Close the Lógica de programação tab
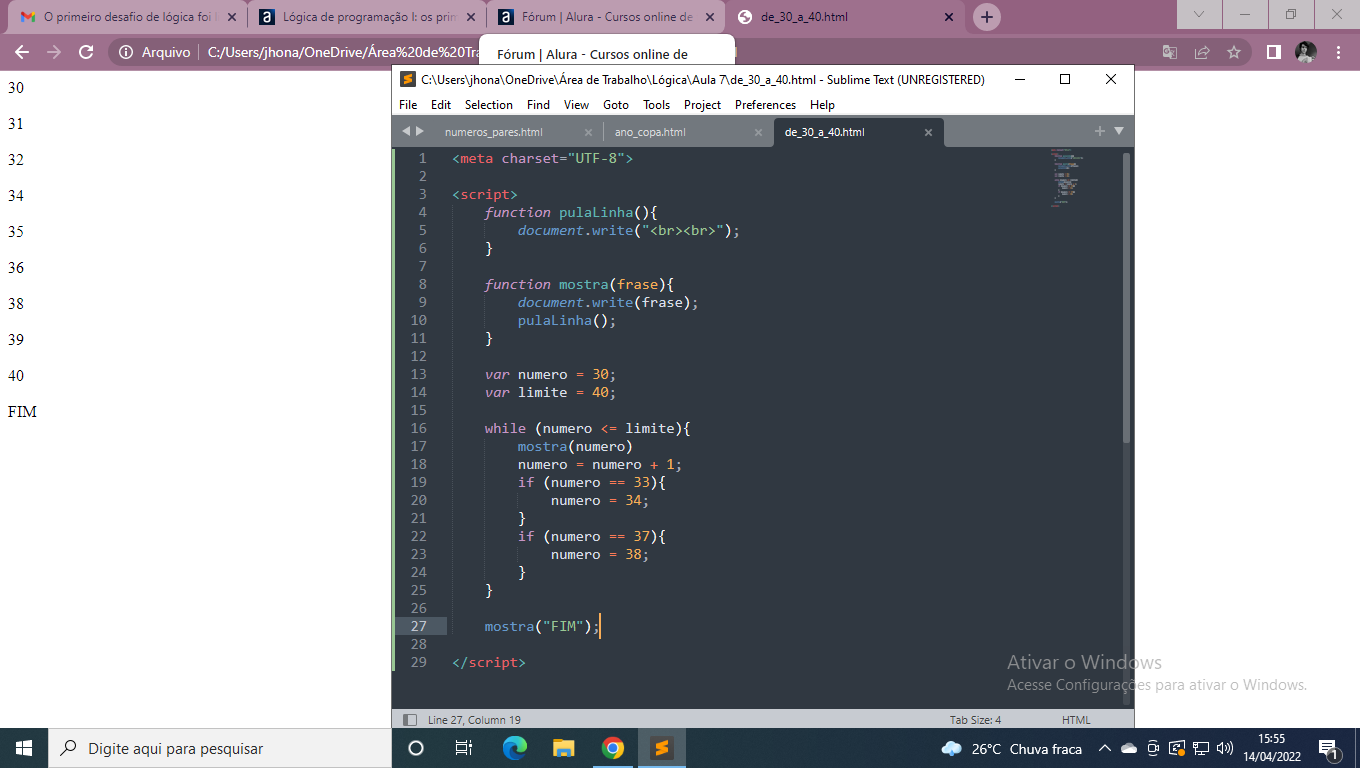This screenshot has width=1360, height=768. click(x=471, y=17)
